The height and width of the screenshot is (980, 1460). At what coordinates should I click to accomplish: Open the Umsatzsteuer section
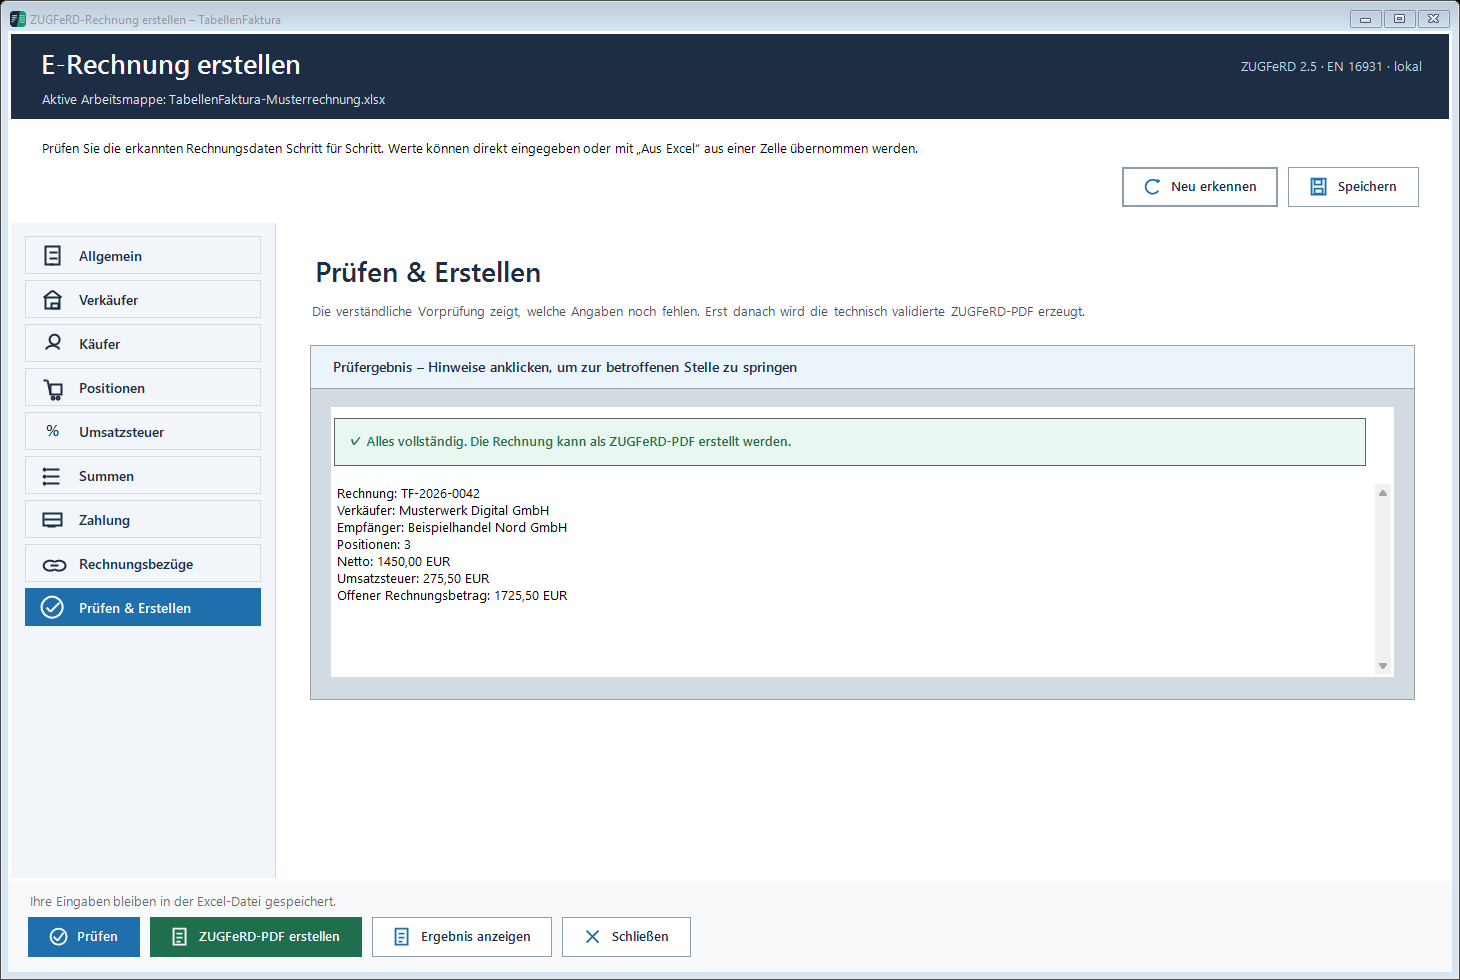(143, 431)
